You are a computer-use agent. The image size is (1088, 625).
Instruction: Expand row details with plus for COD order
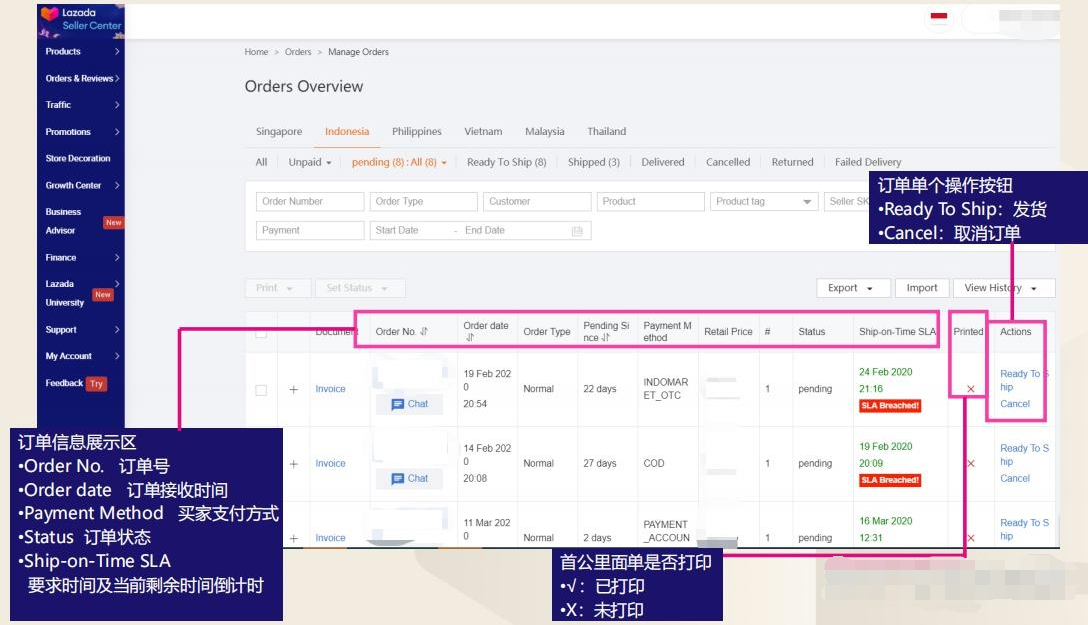(x=294, y=464)
